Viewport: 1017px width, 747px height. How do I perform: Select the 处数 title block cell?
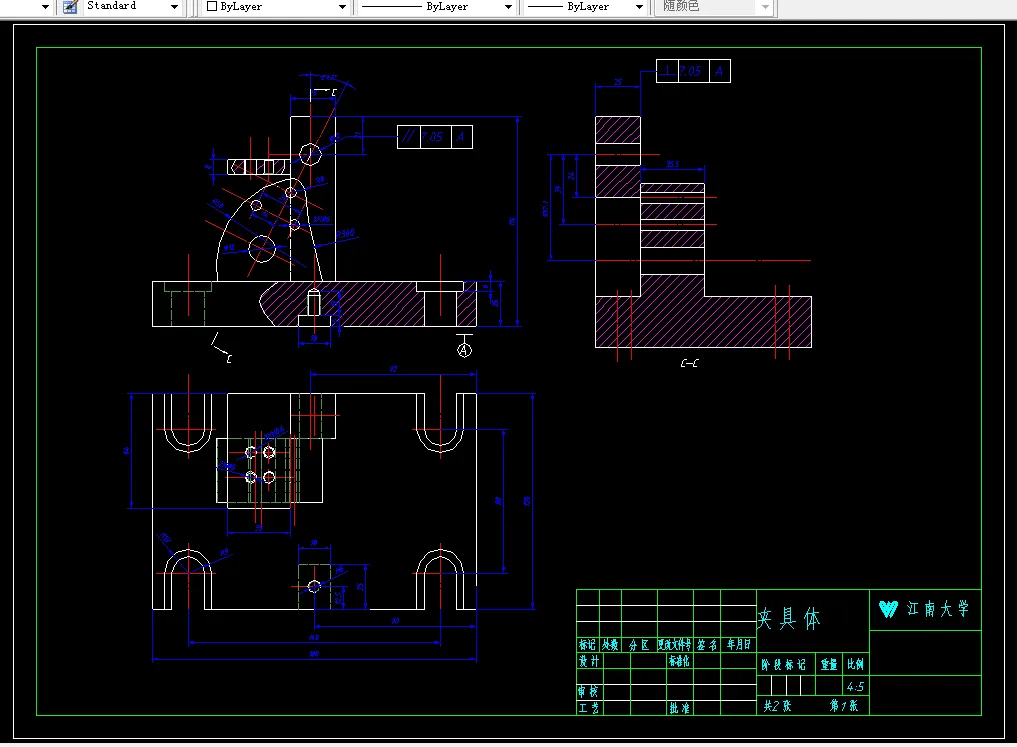[x=610, y=645]
